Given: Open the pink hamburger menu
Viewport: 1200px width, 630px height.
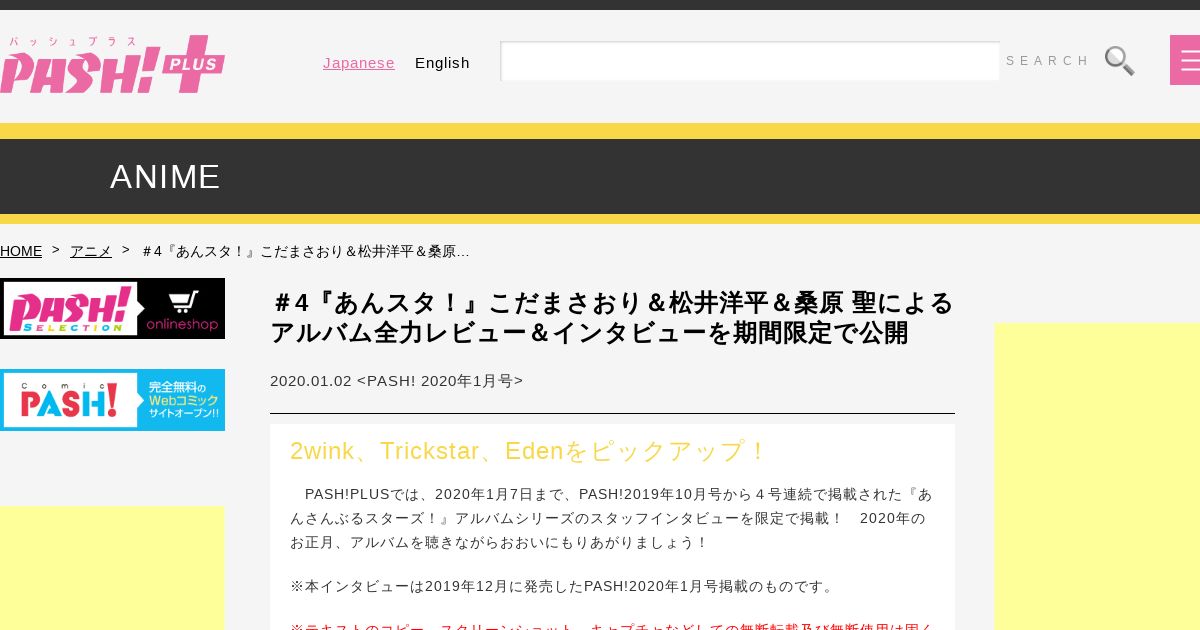Looking at the screenshot, I should tap(1185, 60).
